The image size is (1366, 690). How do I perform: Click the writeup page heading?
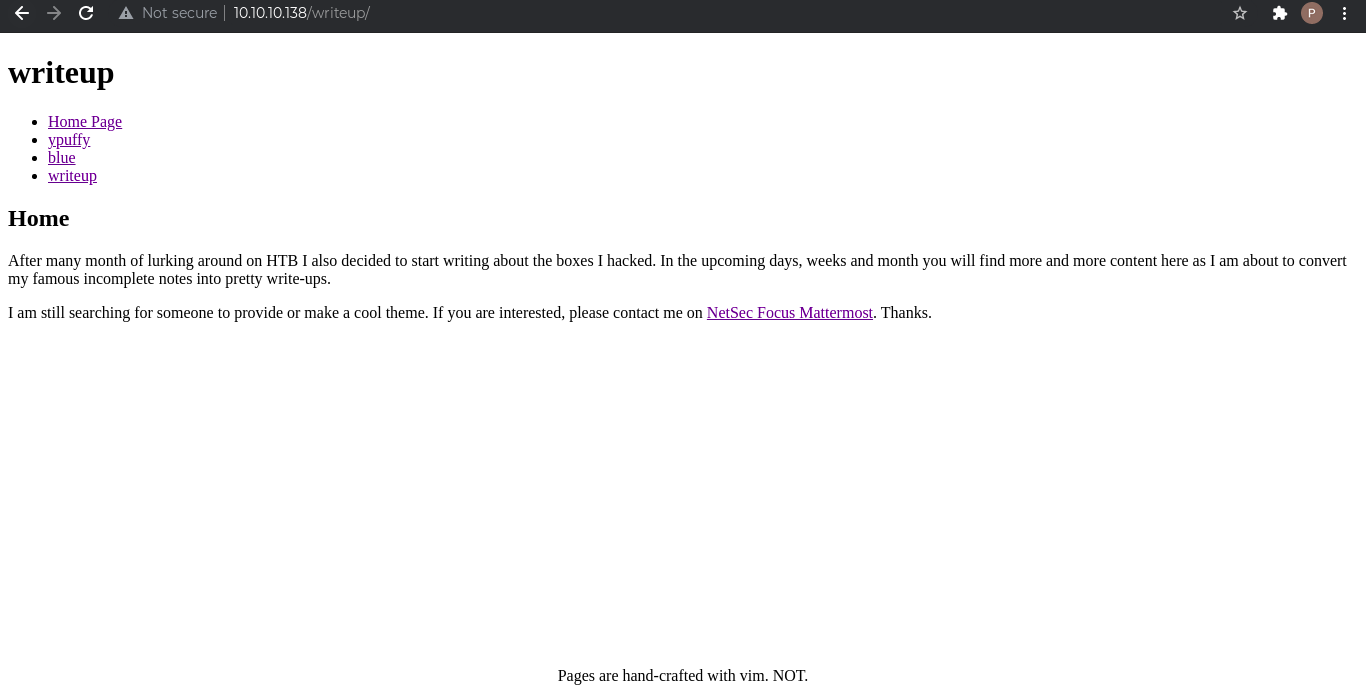tap(61, 73)
